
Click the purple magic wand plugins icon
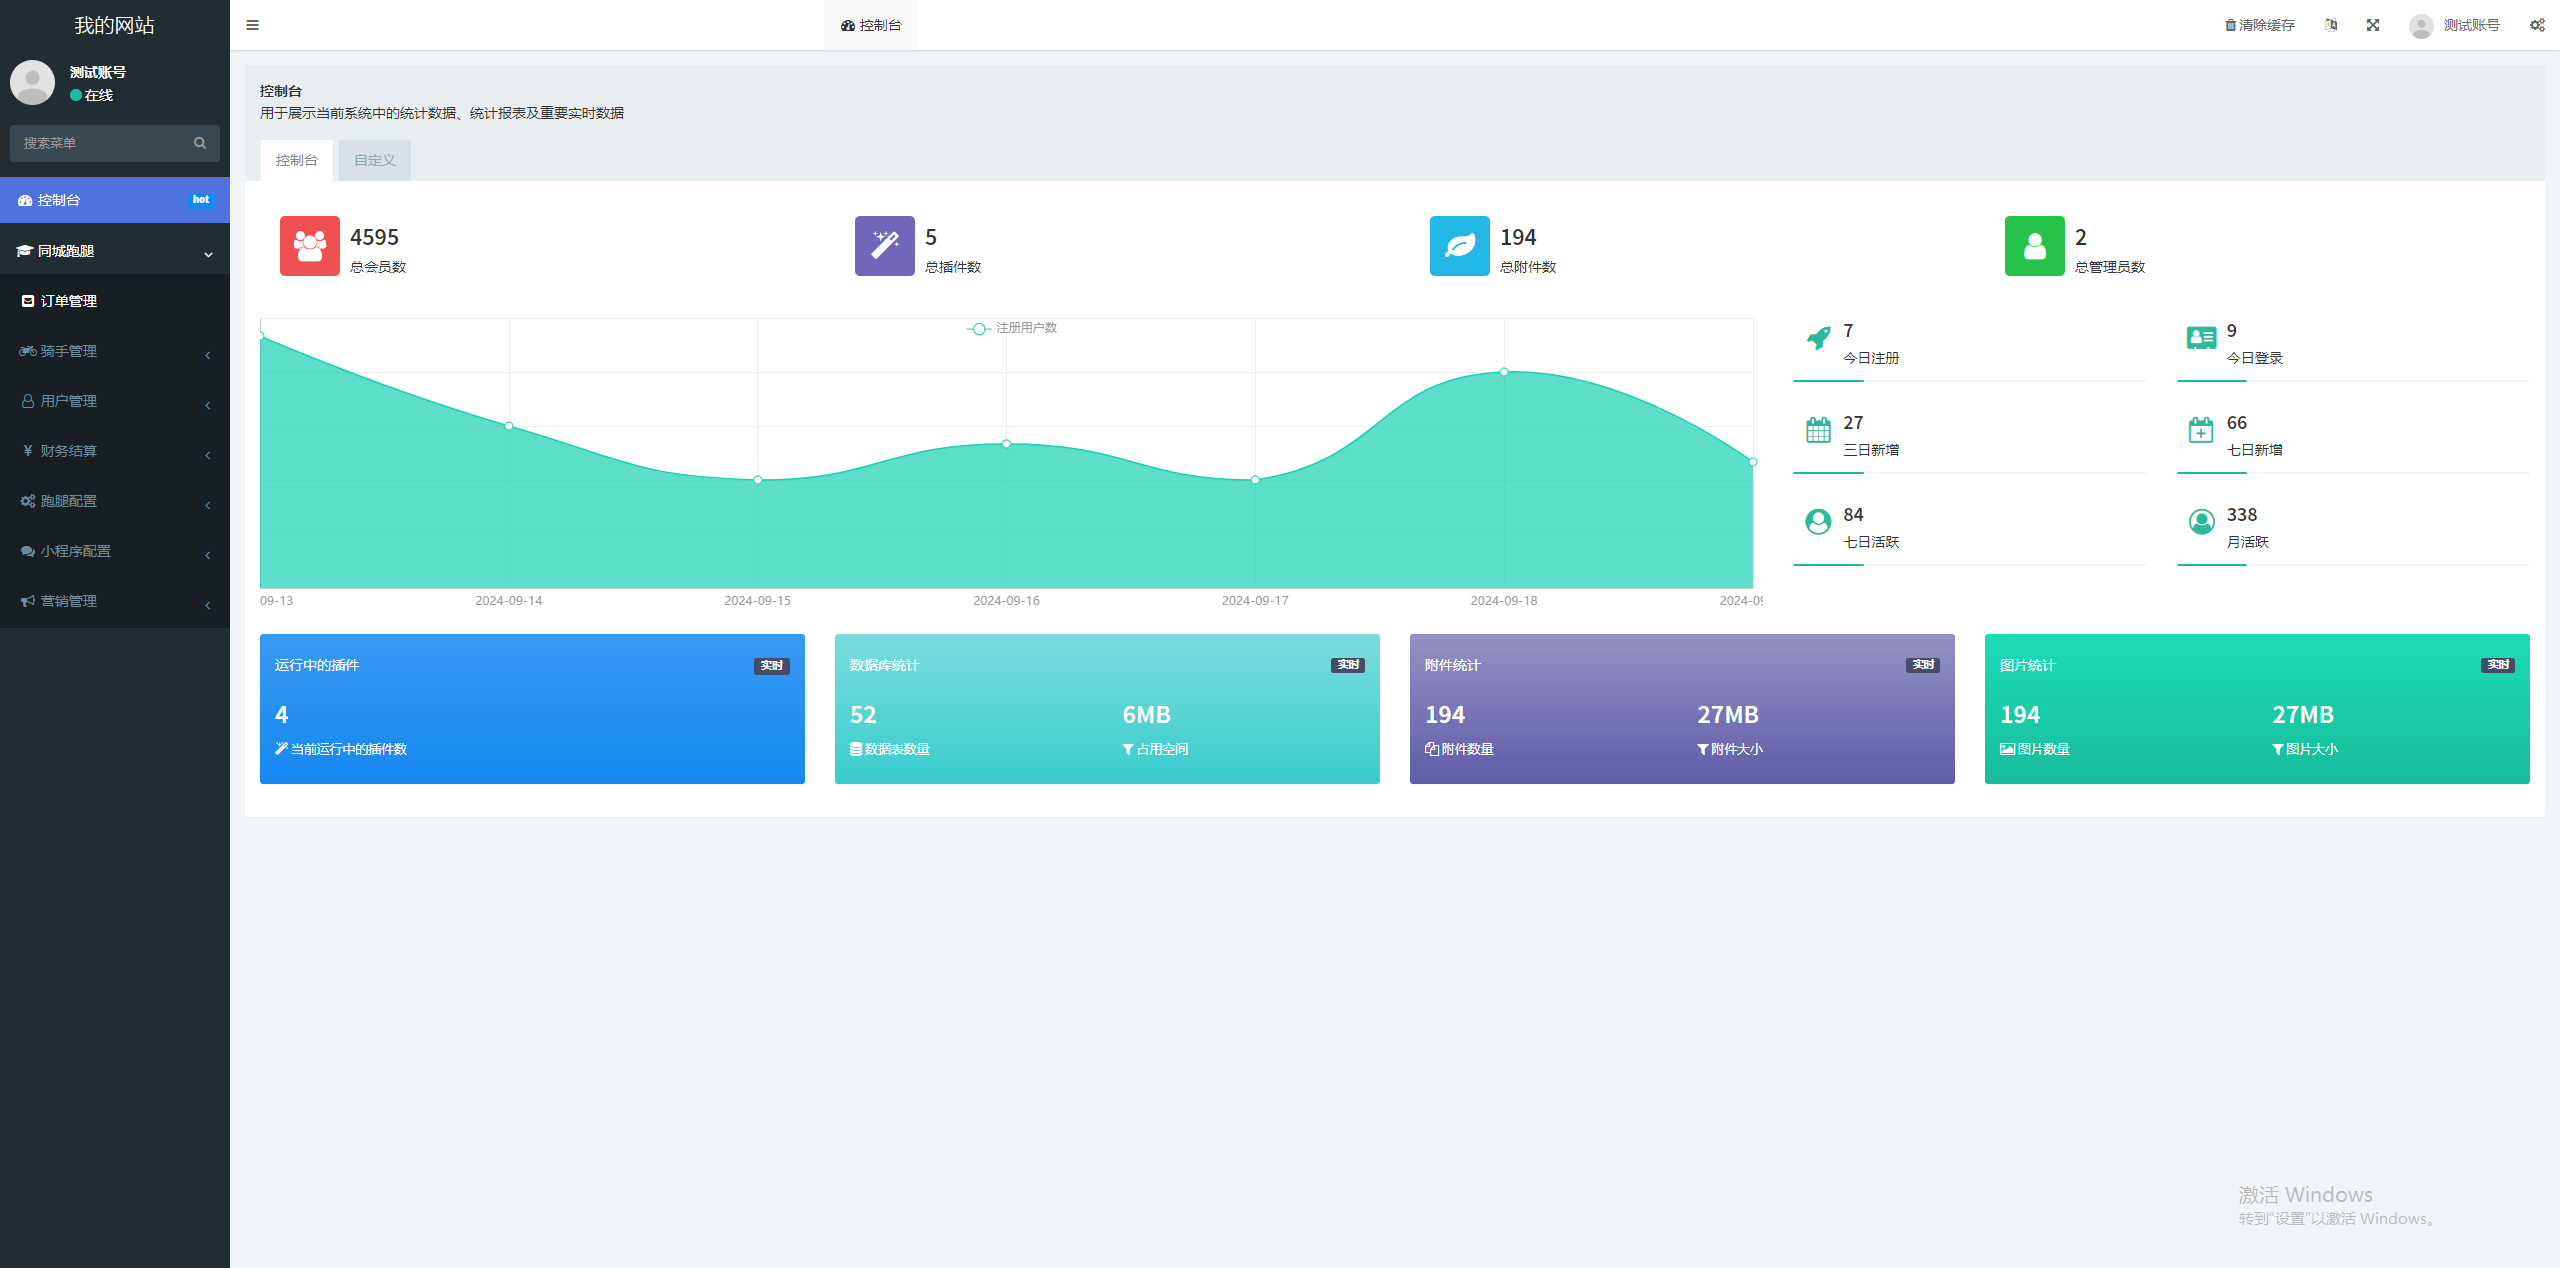click(884, 246)
